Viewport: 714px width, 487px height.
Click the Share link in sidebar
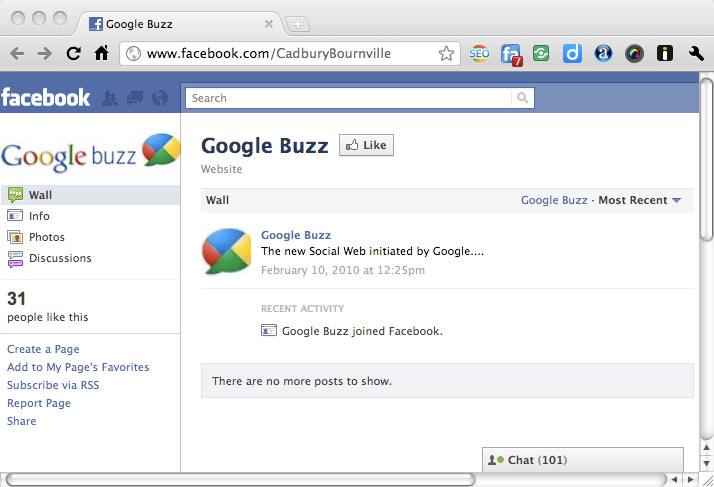(x=21, y=421)
